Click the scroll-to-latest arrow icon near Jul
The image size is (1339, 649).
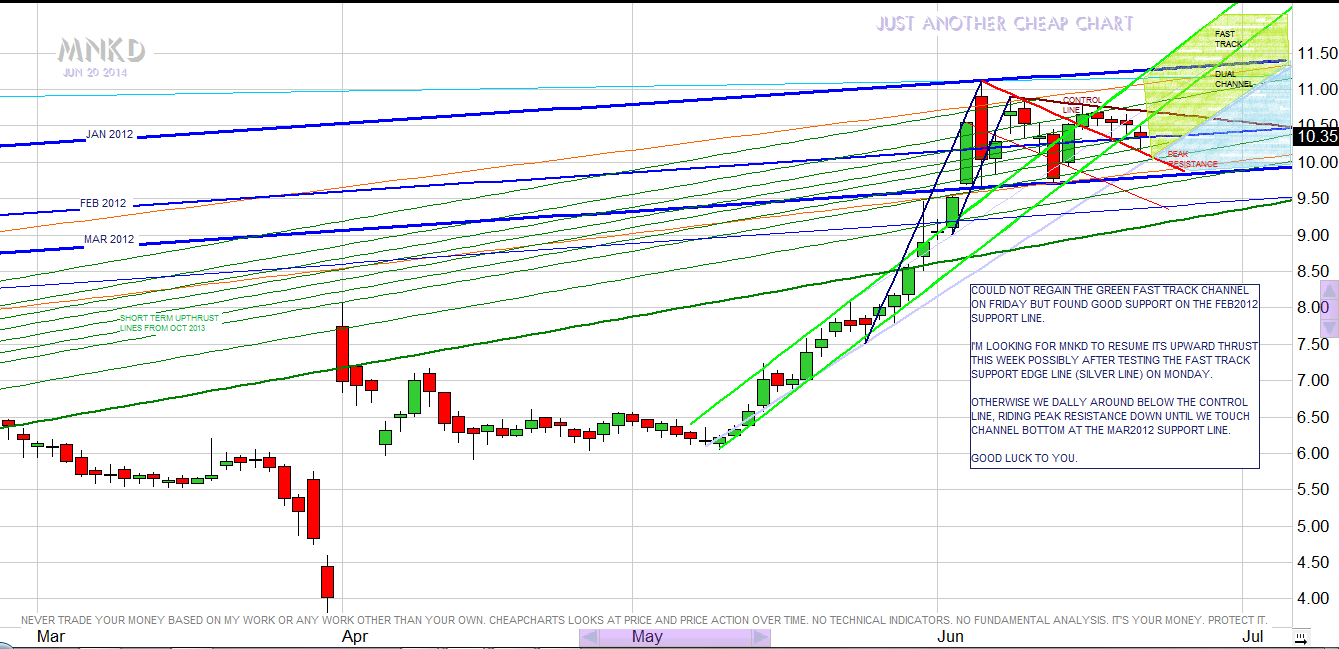tap(1300, 637)
